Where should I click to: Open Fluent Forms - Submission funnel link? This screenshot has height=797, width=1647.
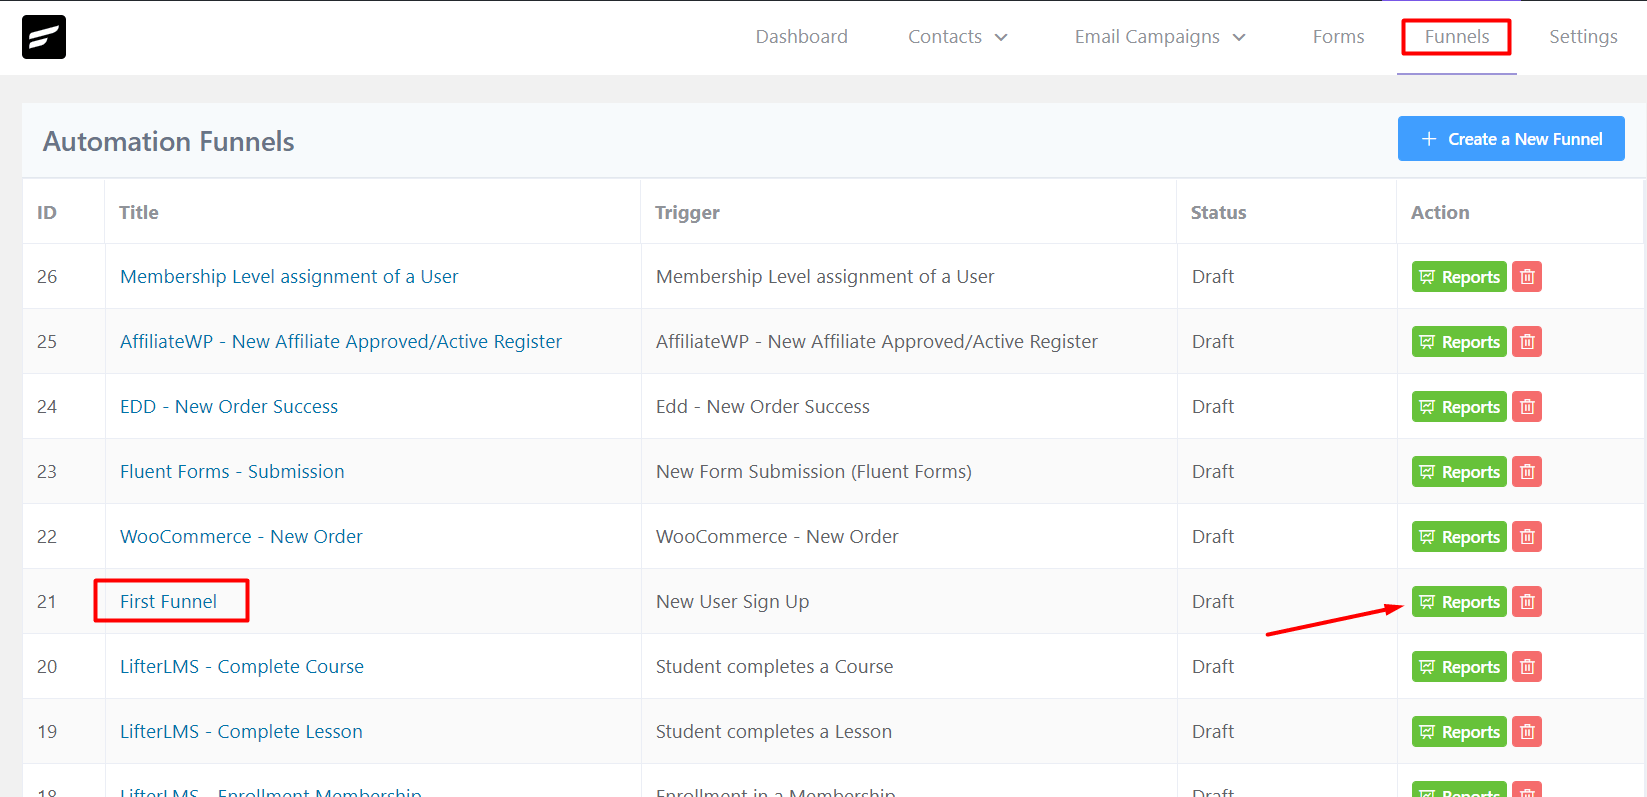(232, 472)
